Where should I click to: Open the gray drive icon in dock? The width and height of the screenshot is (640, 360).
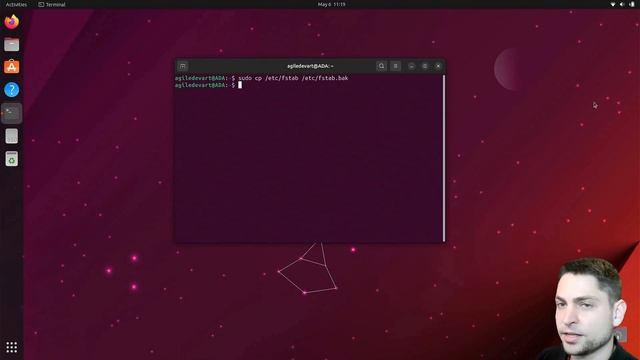point(11,136)
